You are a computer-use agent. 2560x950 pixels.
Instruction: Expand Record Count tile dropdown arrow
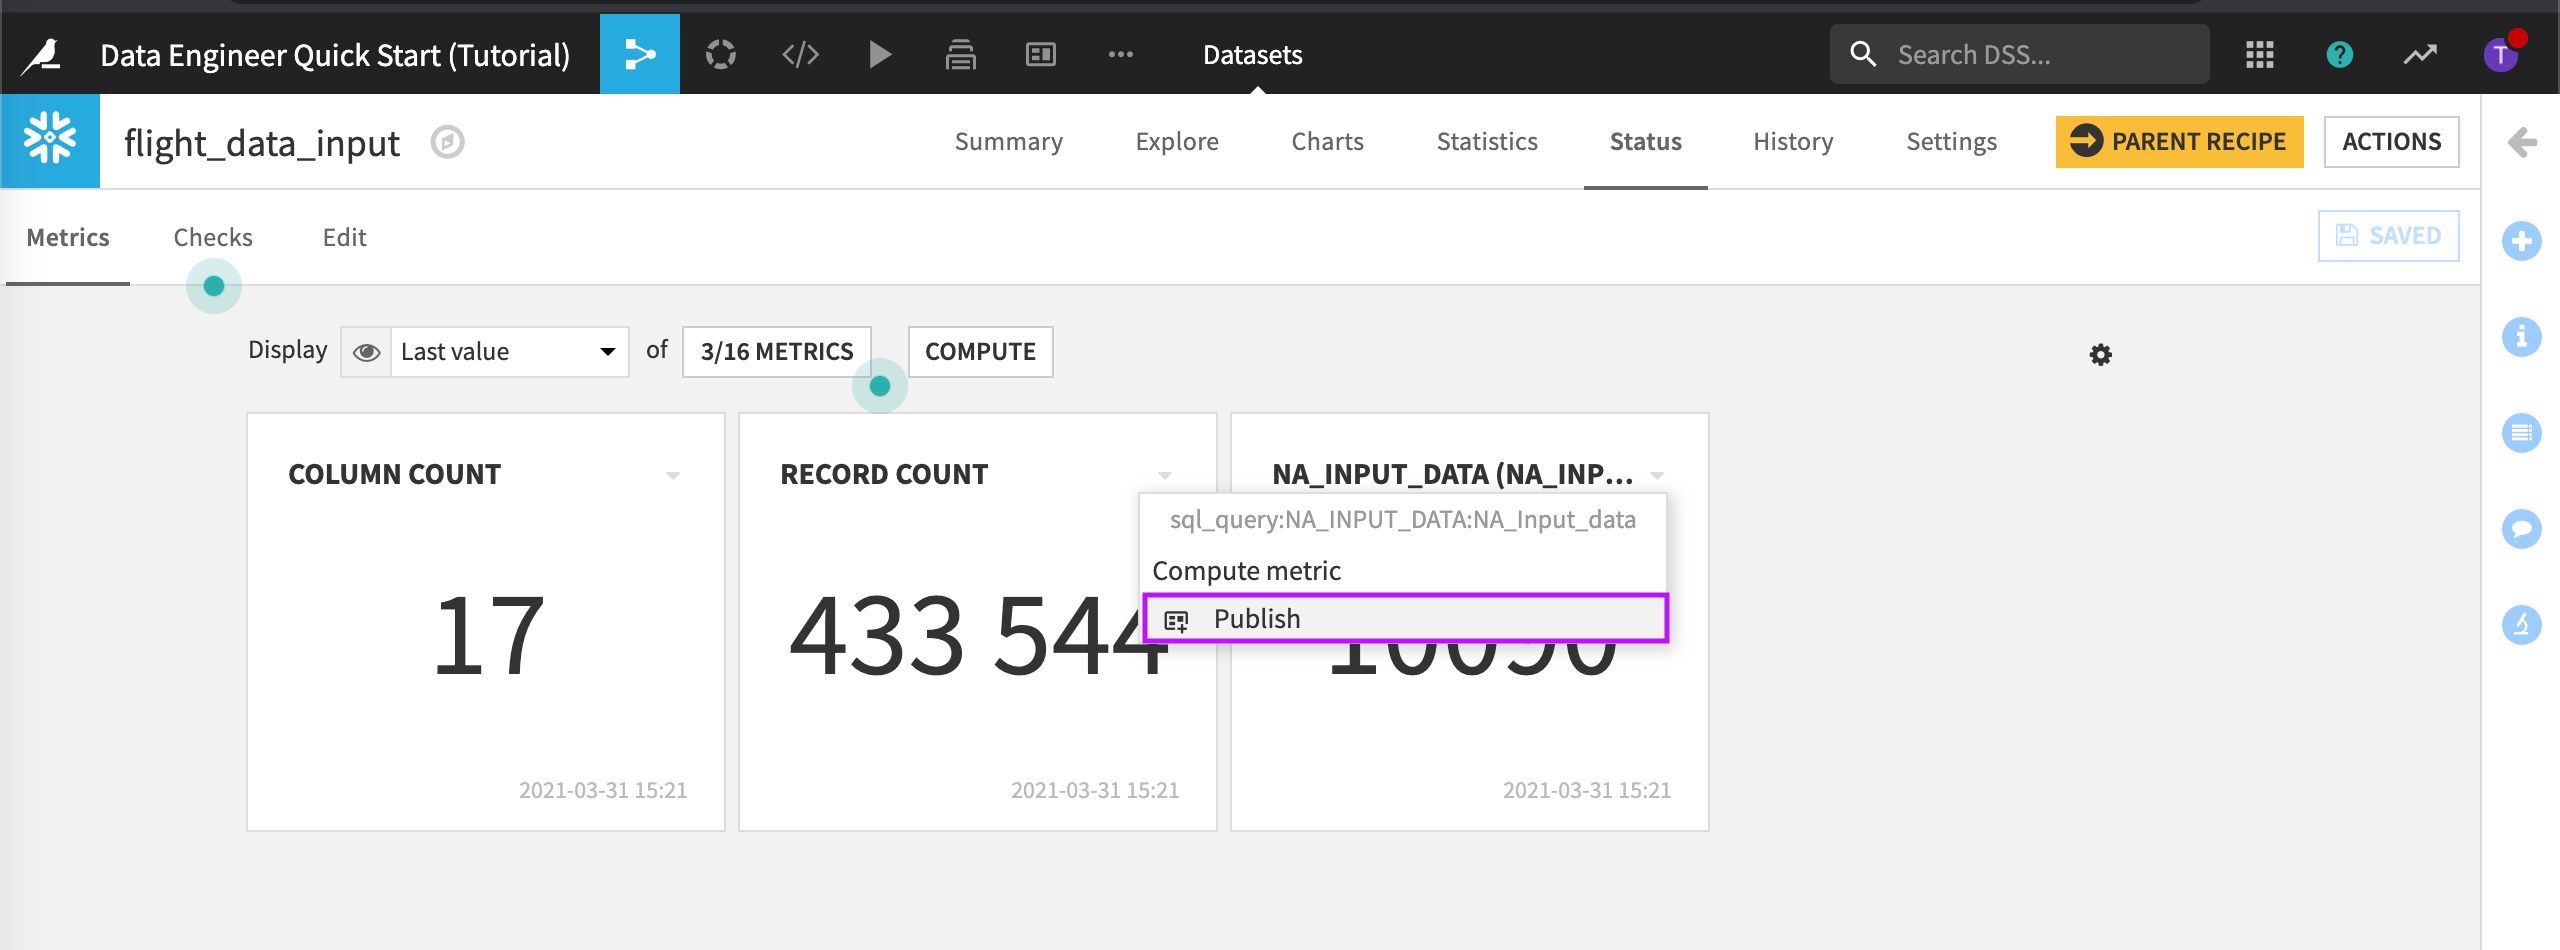pos(1165,475)
